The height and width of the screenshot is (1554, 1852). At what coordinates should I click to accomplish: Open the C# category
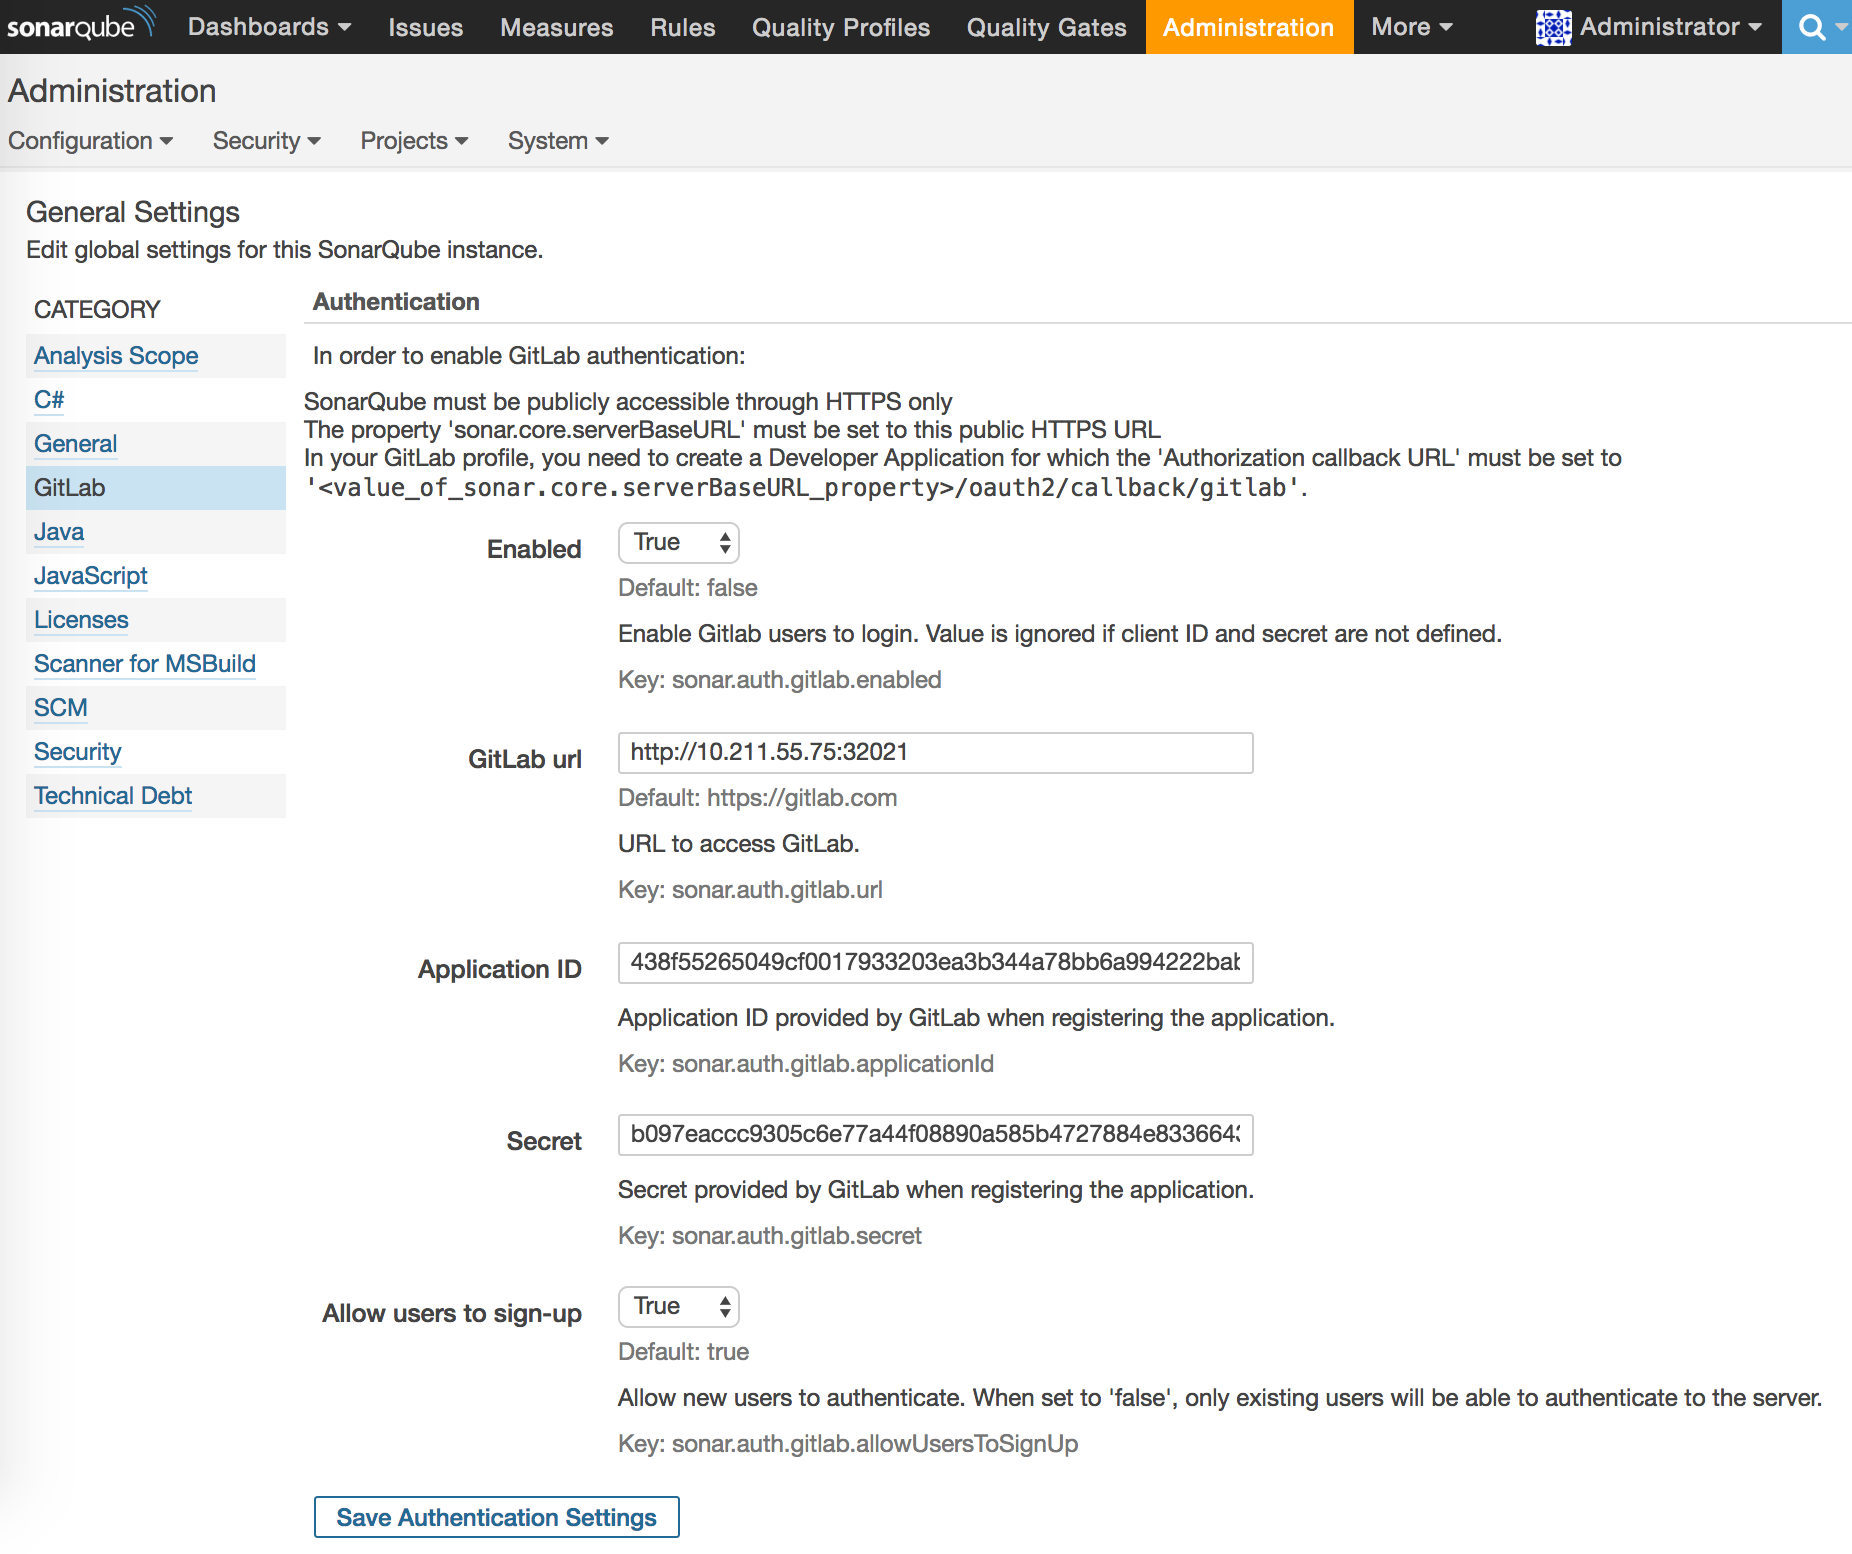(x=49, y=400)
